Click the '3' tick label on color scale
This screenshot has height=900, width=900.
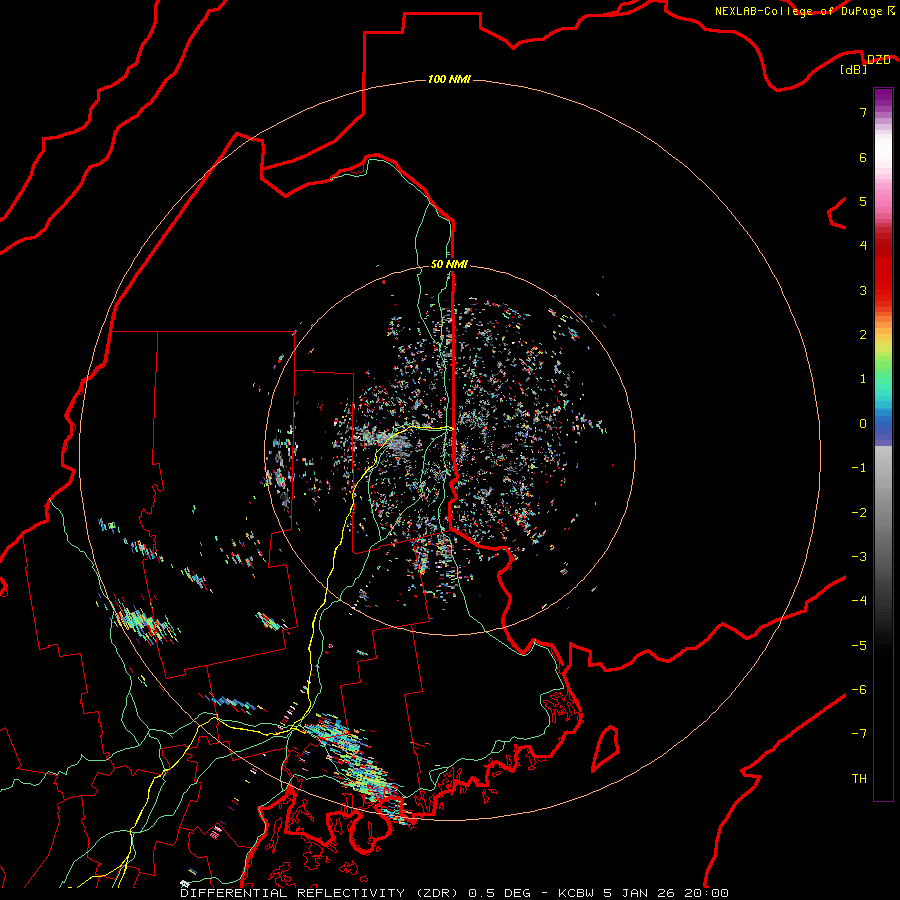tap(863, 290)
